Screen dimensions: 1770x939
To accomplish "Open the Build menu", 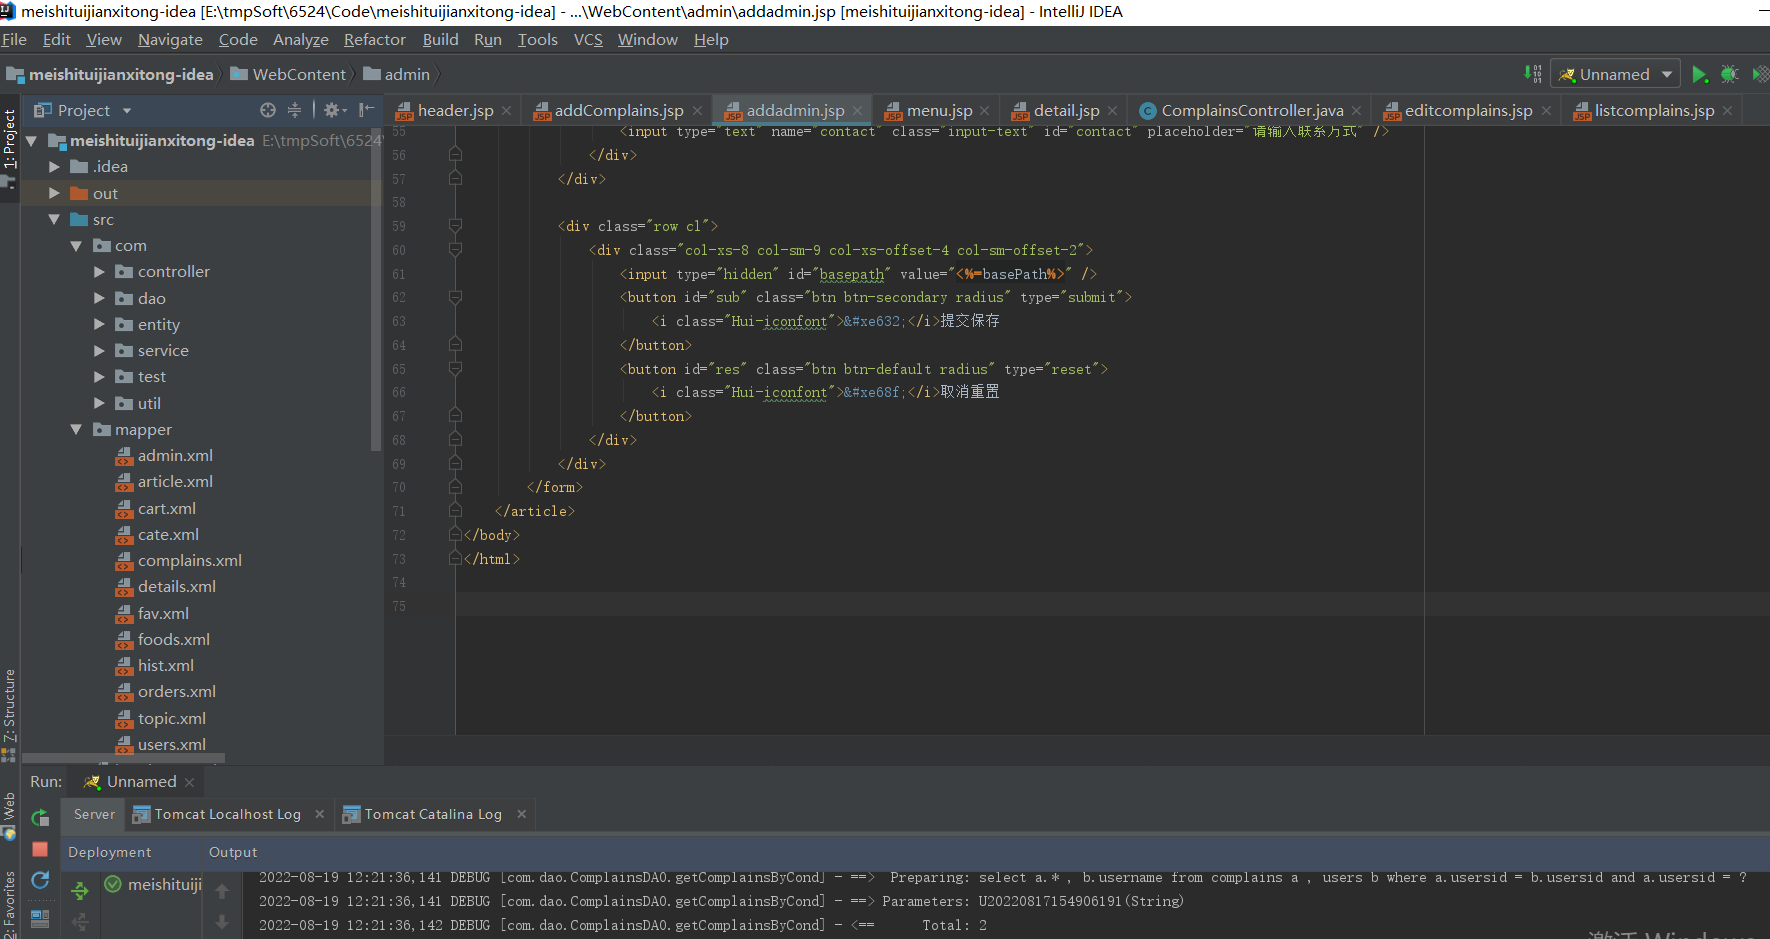I will pos(440,40).
